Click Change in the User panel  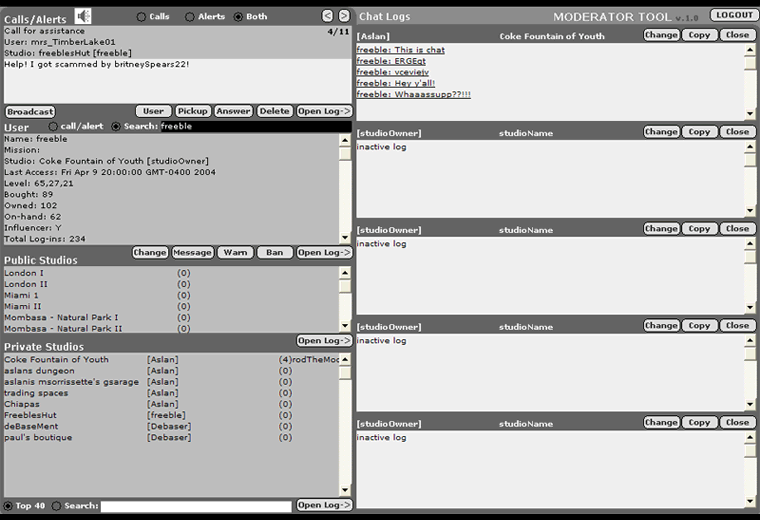(150, 252)
